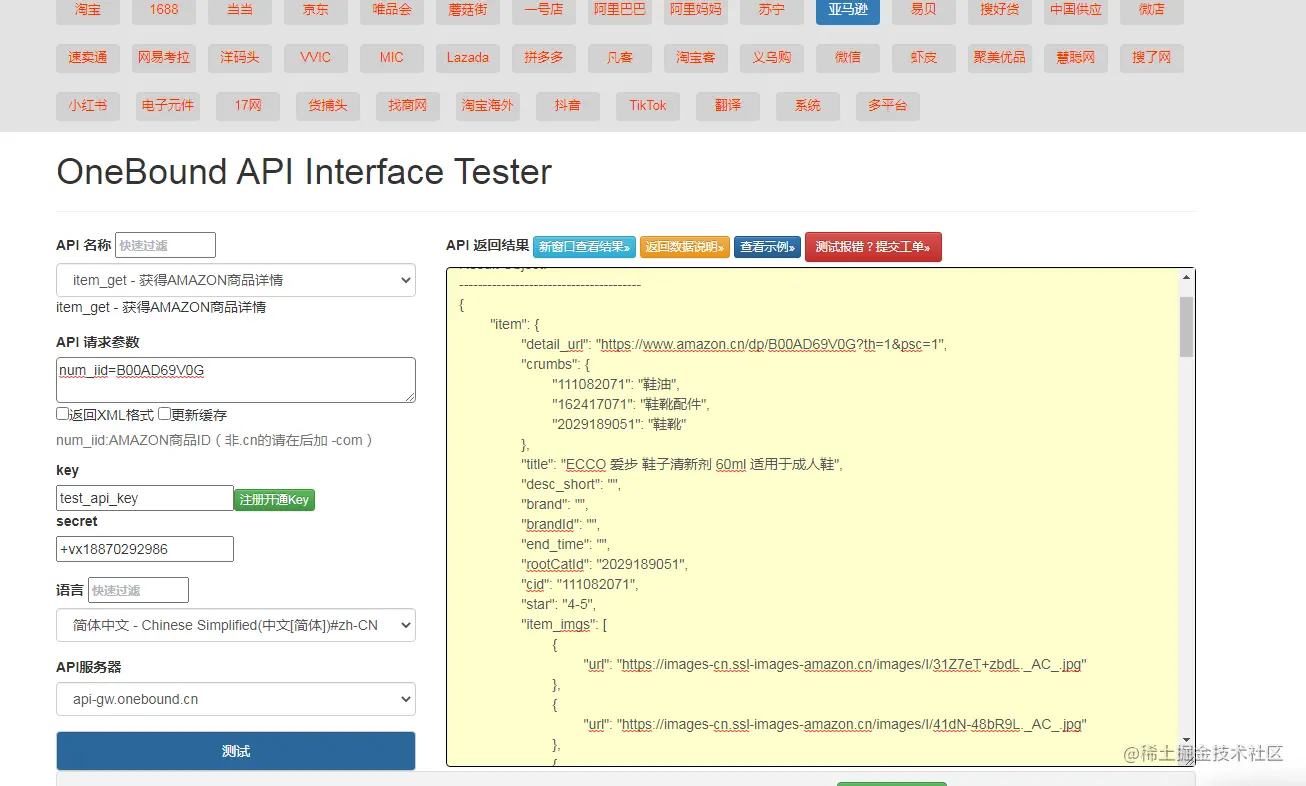Choose the 搜好货 tab
This screenshot has height=786, width=1306.
point(1000,9)
